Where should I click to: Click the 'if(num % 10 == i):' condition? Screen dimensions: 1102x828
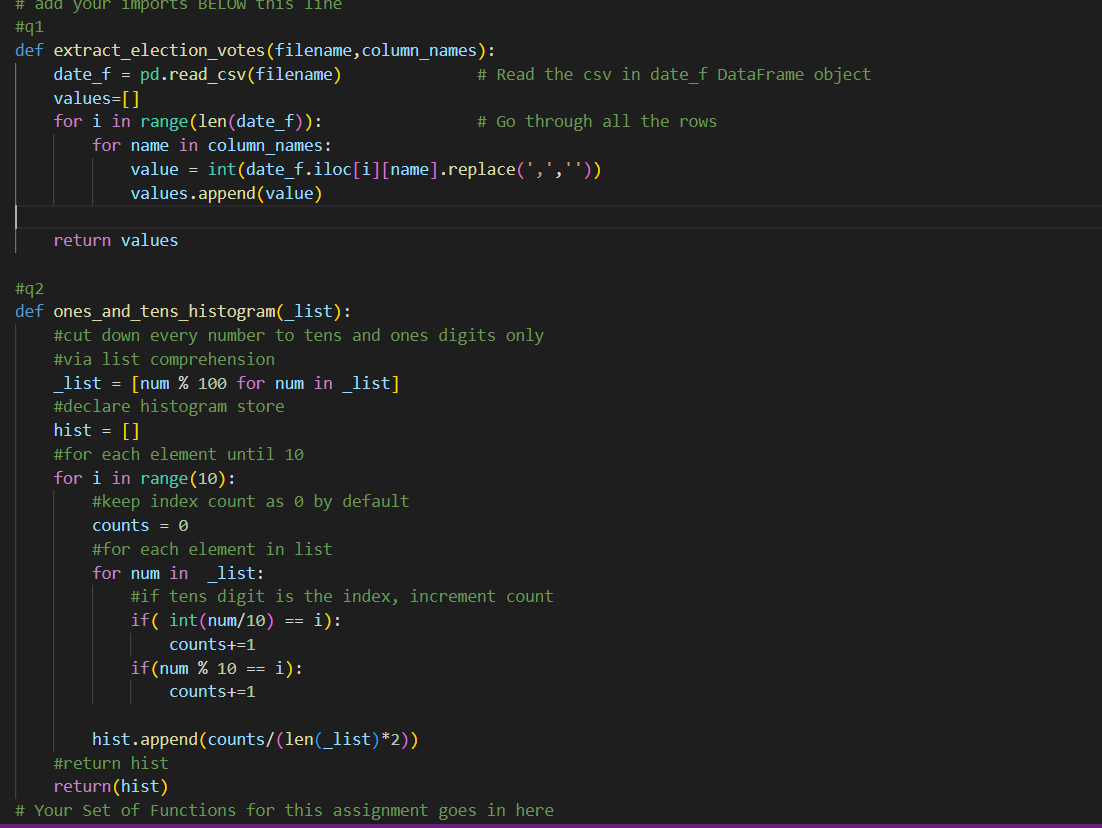click(216, 668)
